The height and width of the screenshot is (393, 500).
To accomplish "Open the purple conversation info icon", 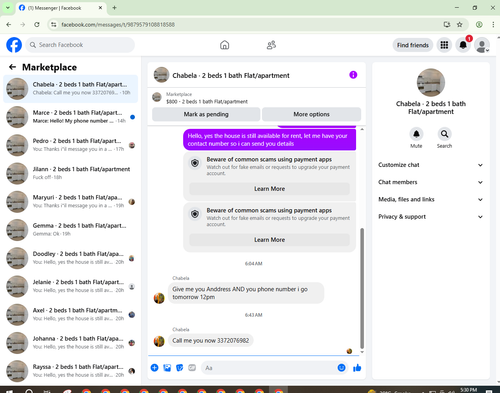I will click(353, 75).
